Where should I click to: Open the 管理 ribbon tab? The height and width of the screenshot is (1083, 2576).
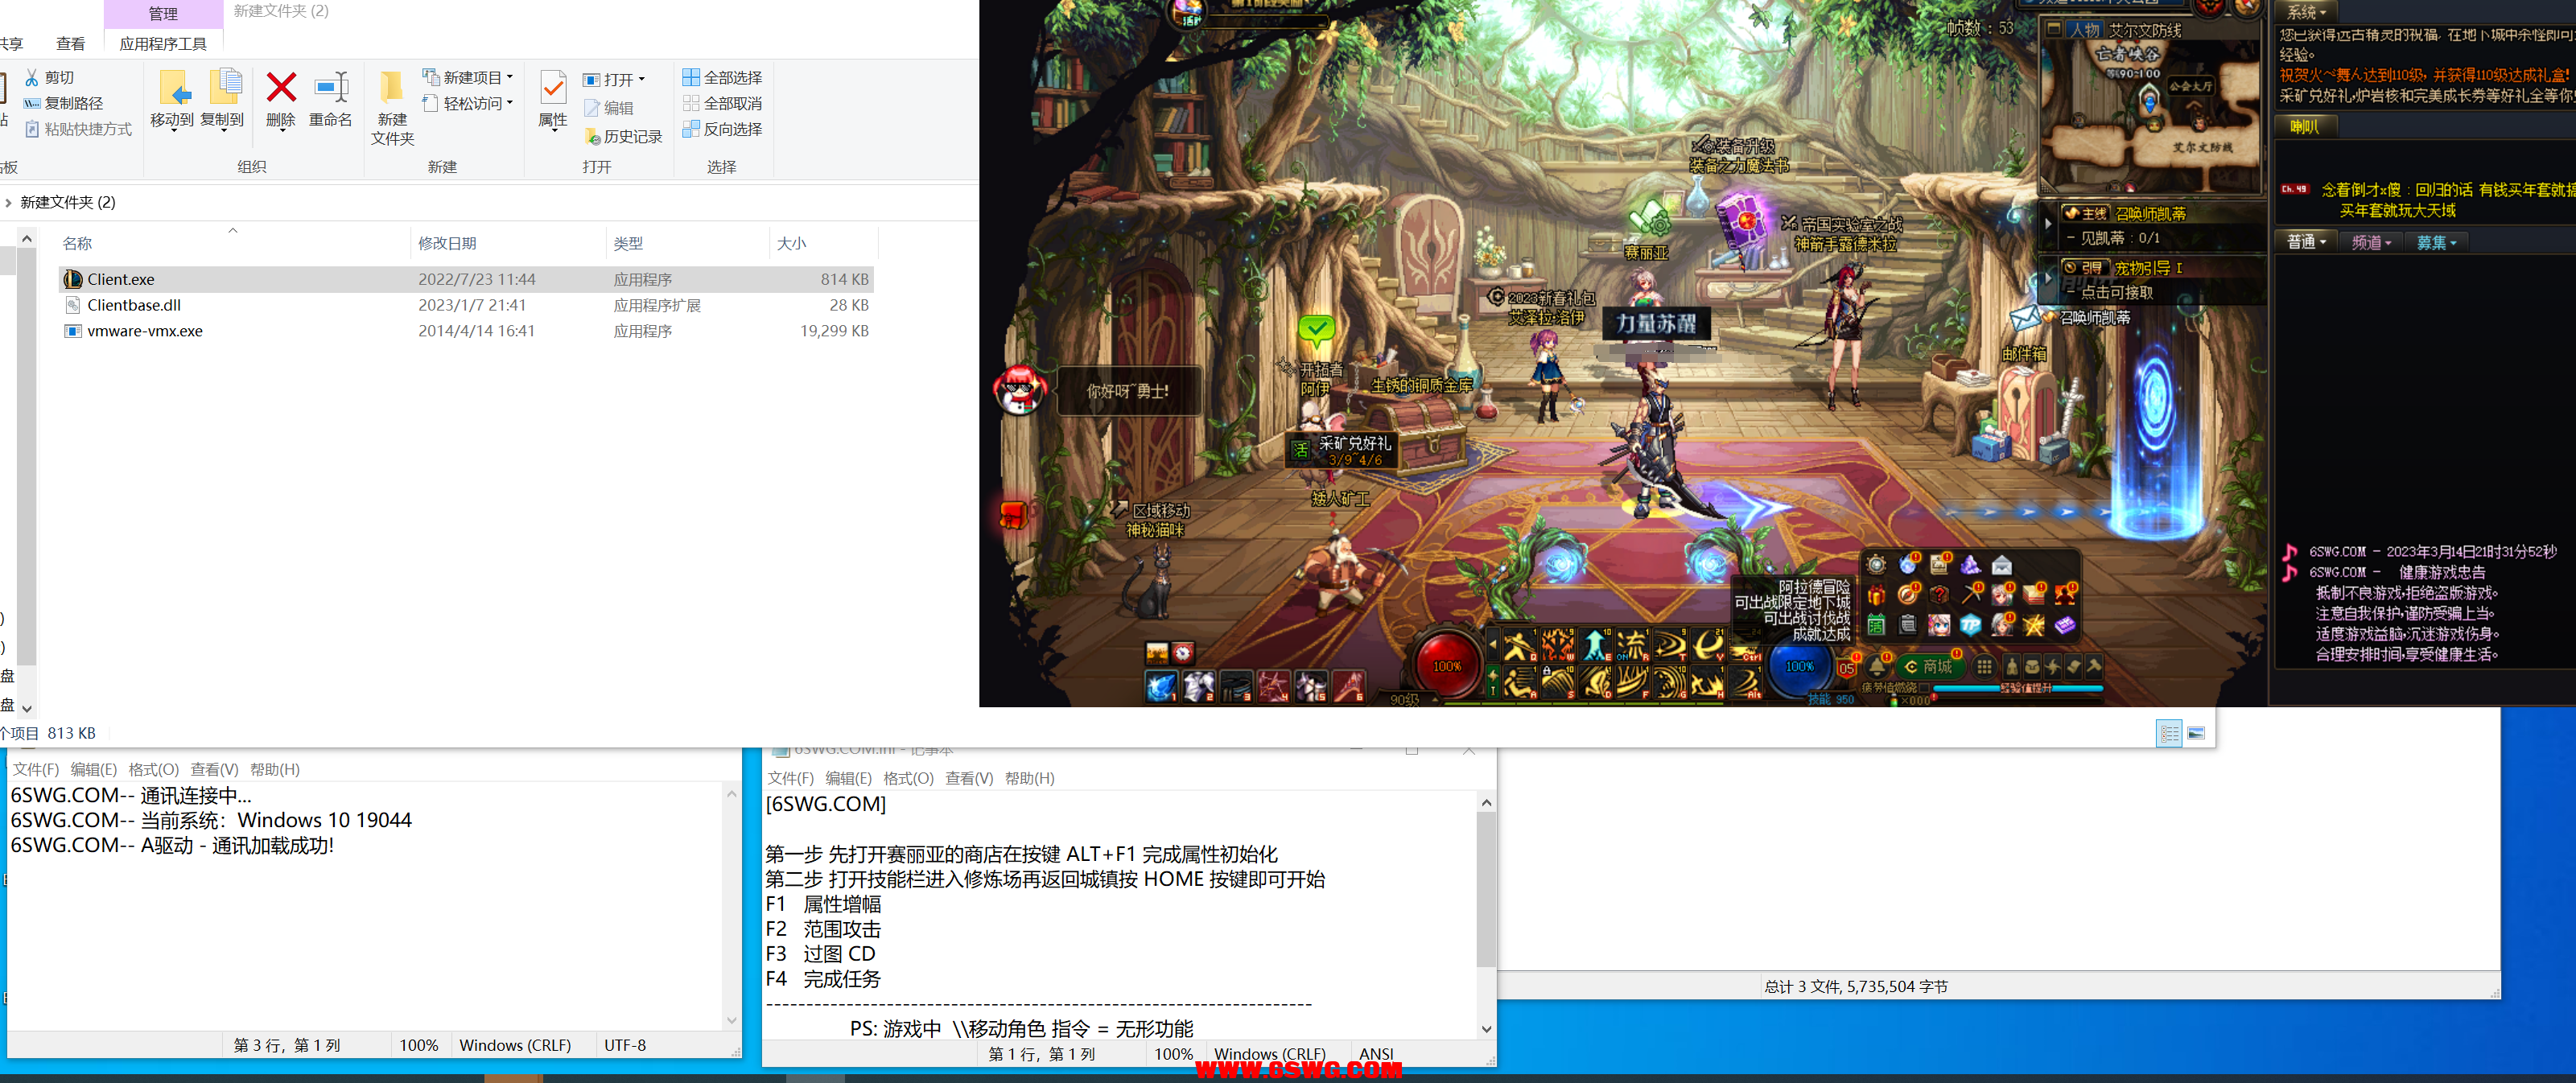click(x=163, y=13)
